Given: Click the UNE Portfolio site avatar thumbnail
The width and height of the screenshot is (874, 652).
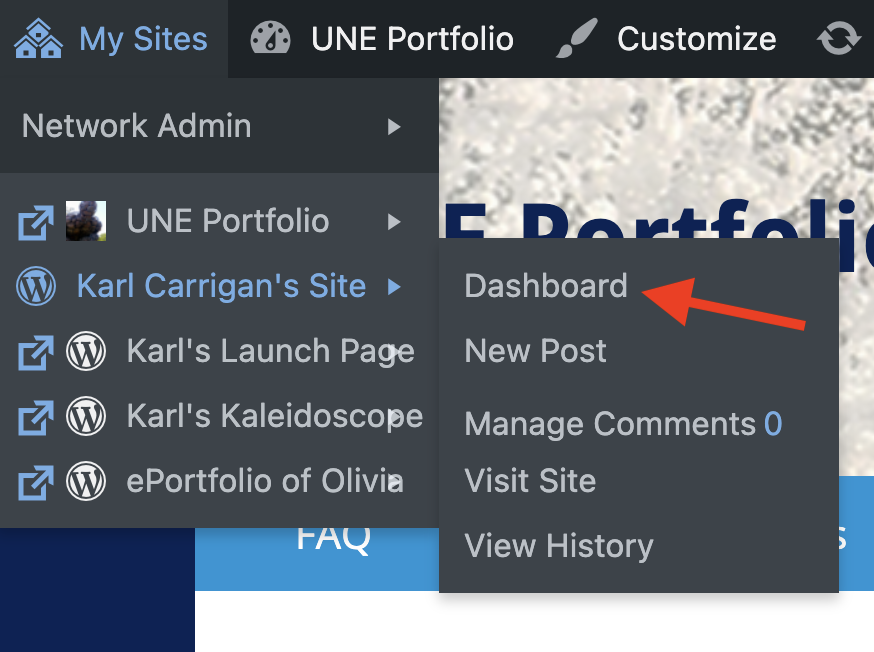Looking at the screenshot, I should [x=86, y=221].
